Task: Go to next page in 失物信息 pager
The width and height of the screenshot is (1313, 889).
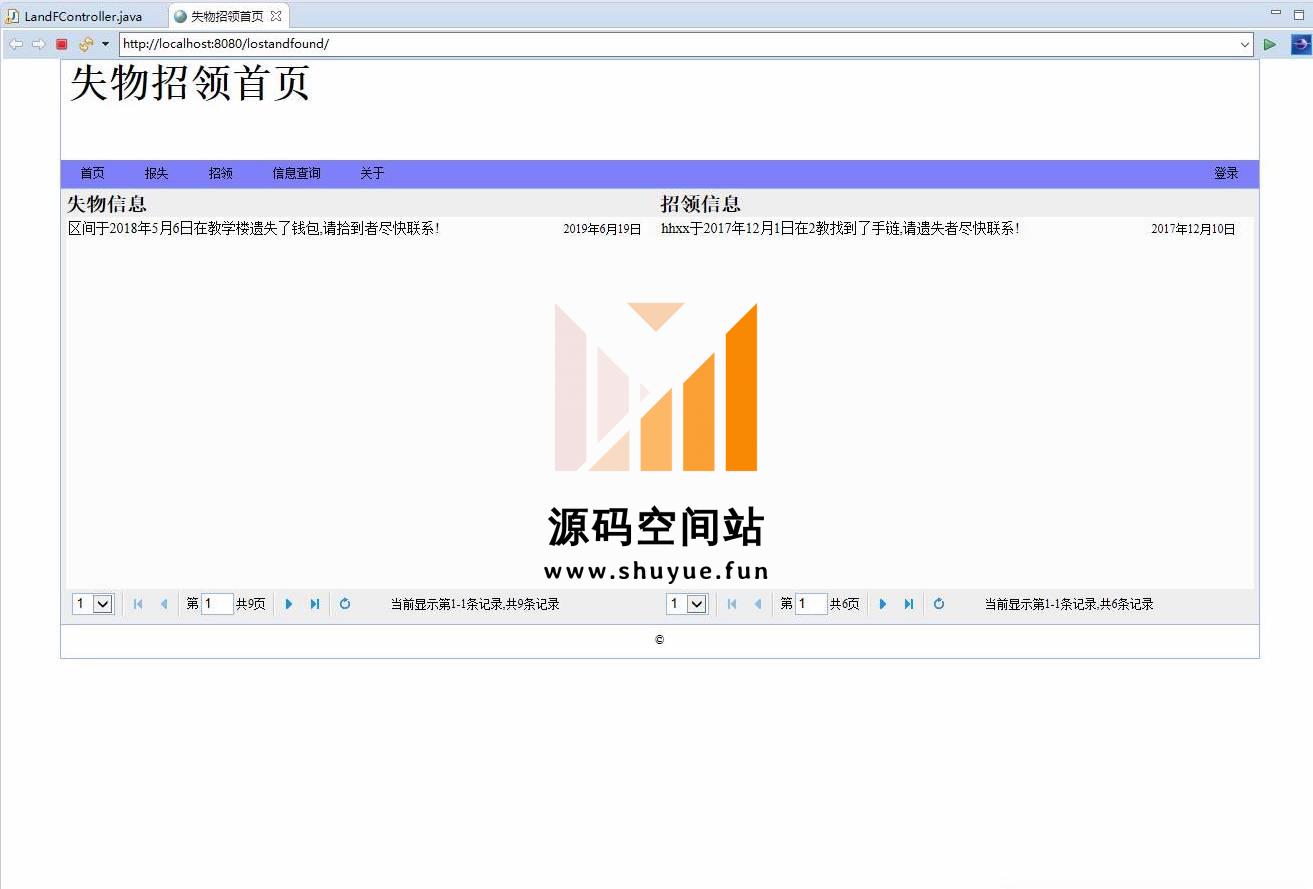Action: tap(289, 604)
